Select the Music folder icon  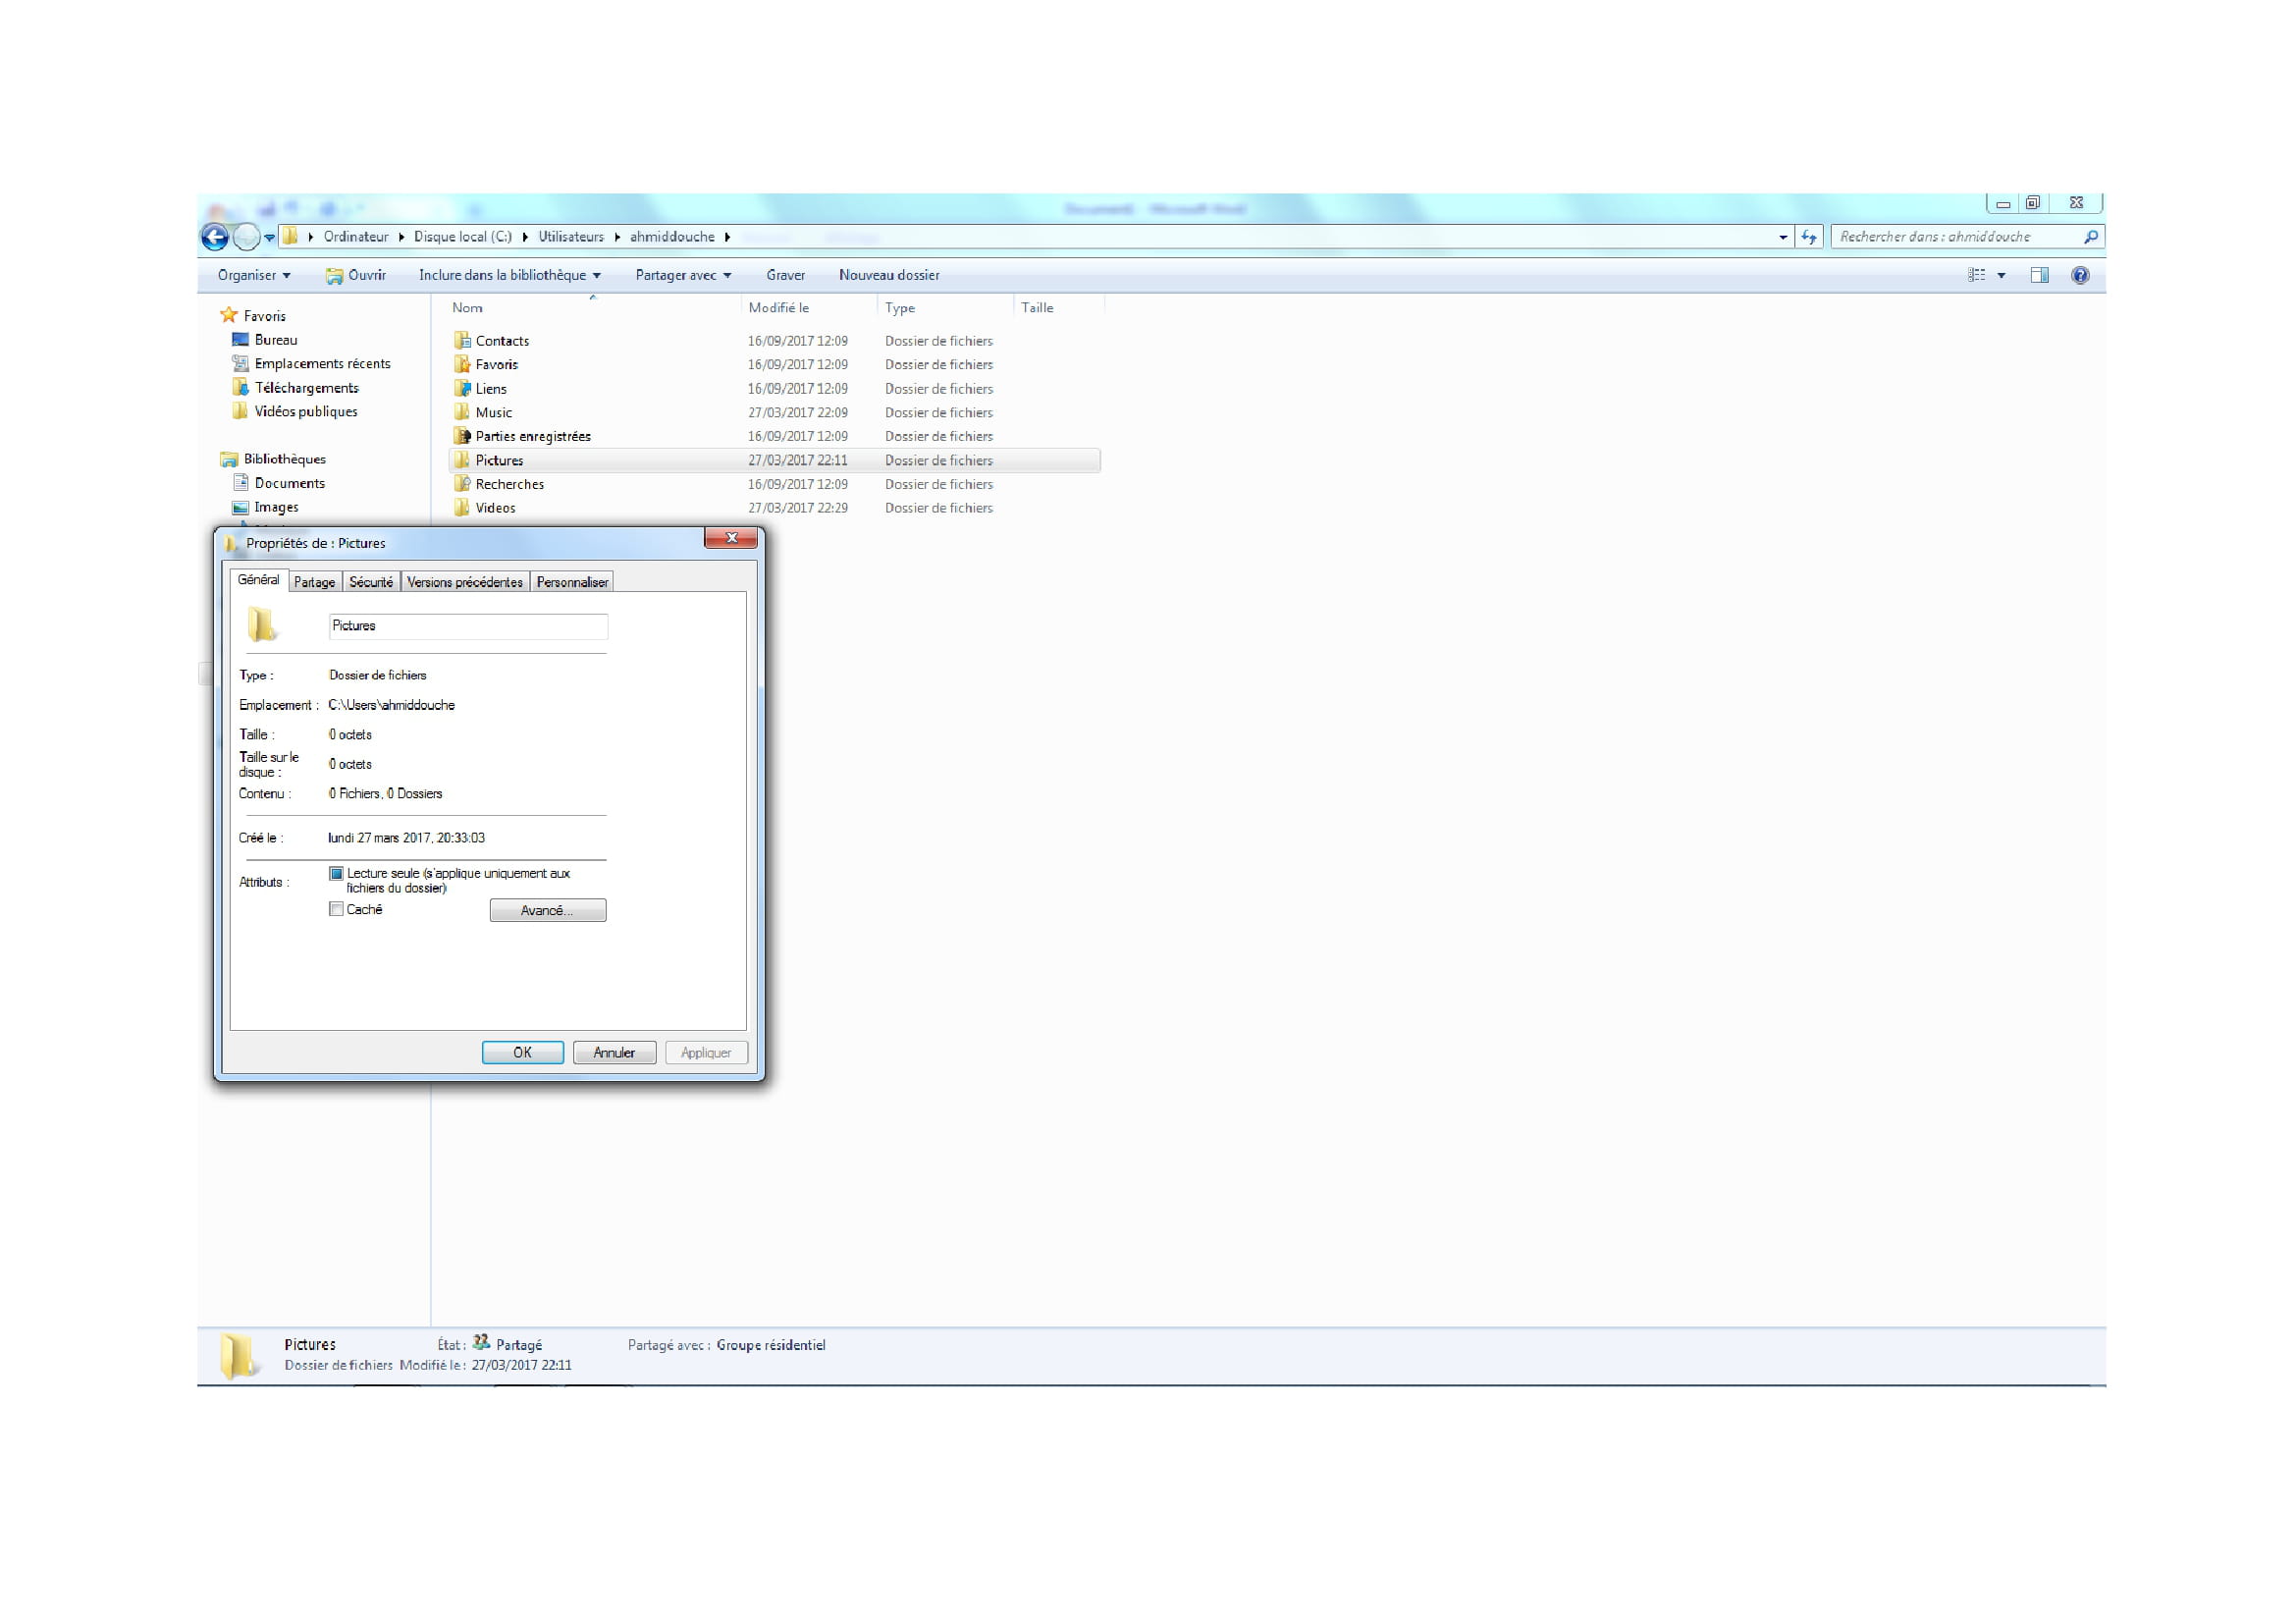462,412
